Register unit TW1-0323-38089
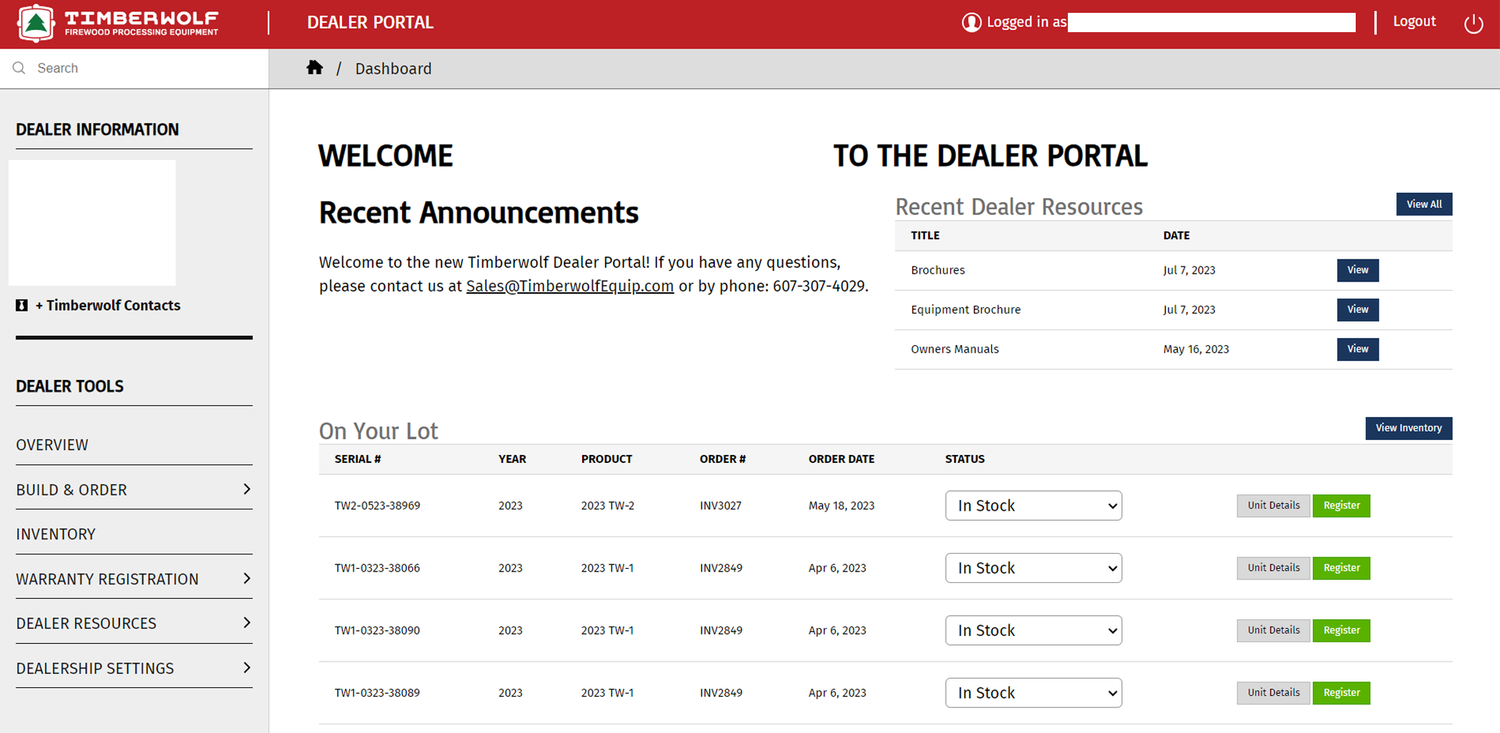 coord(1342,693)
